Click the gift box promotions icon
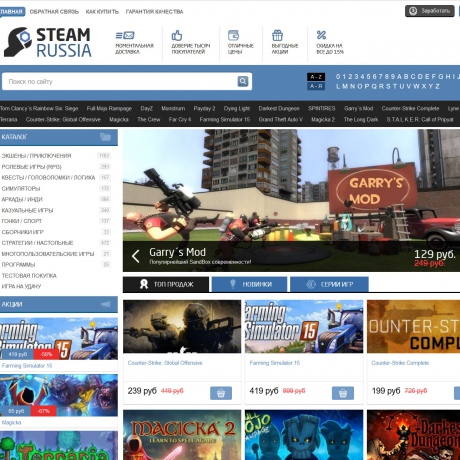The width and height of the screenshot is (460, 460). point(277,35)
